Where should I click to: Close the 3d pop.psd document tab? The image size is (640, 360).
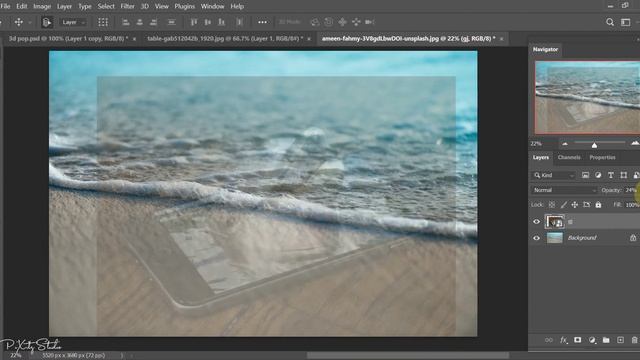134,39
